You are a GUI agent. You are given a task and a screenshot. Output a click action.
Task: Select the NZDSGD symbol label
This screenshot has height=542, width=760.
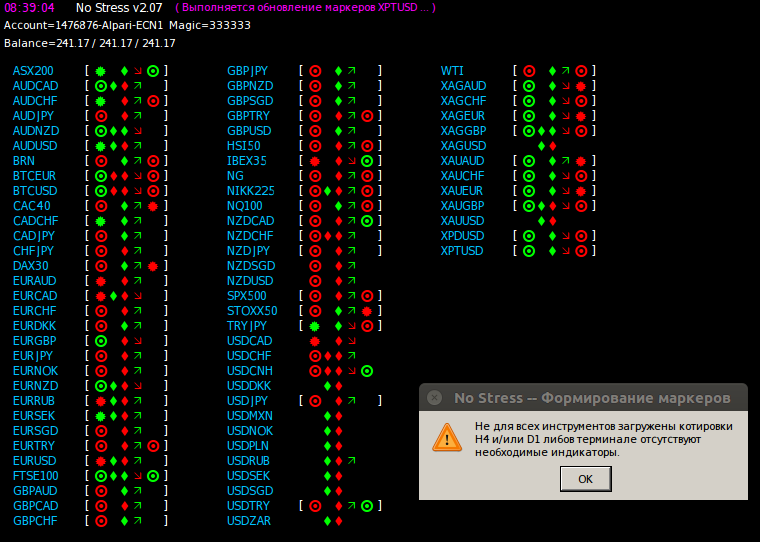click(x=251, y=266)
